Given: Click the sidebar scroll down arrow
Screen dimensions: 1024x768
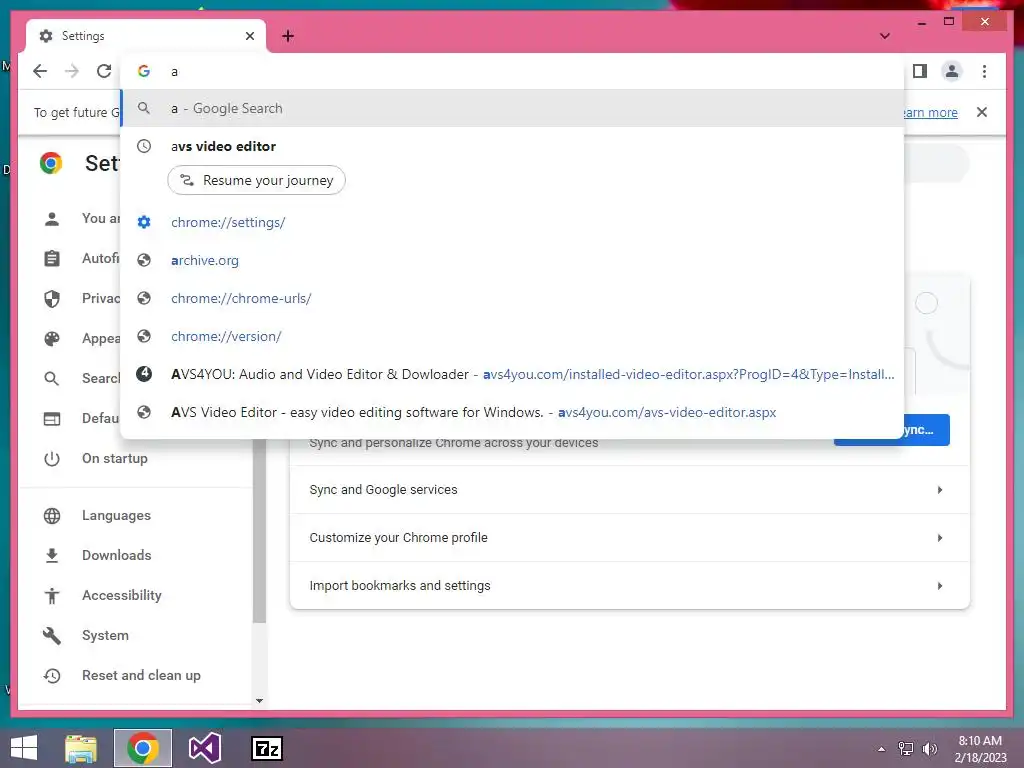Looking at the screenshot, I should tap(259, 701).
